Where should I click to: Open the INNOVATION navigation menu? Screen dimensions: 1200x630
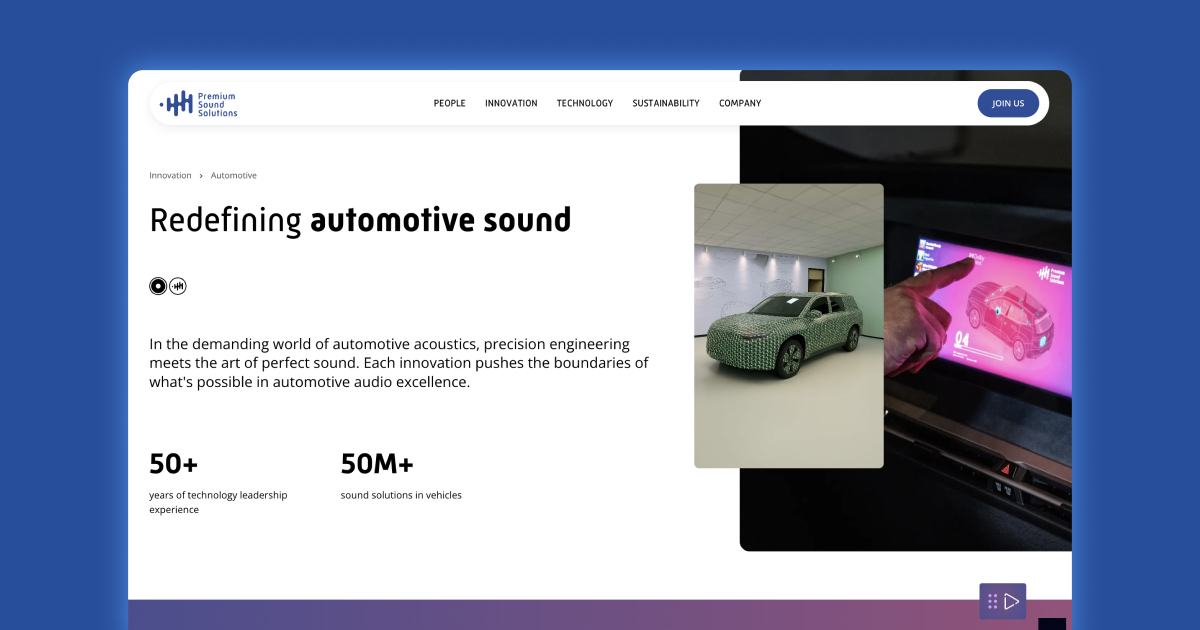[x=511, y=103]
